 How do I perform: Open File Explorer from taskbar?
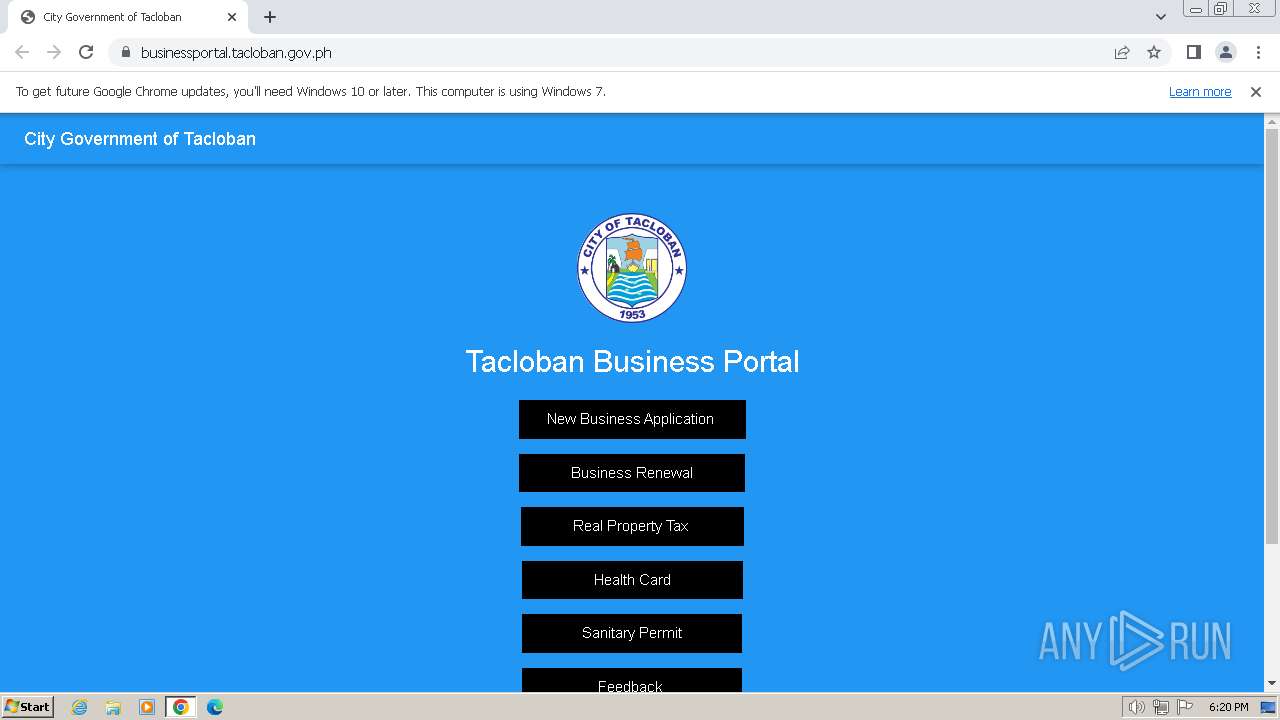click(x=113, y=707)
